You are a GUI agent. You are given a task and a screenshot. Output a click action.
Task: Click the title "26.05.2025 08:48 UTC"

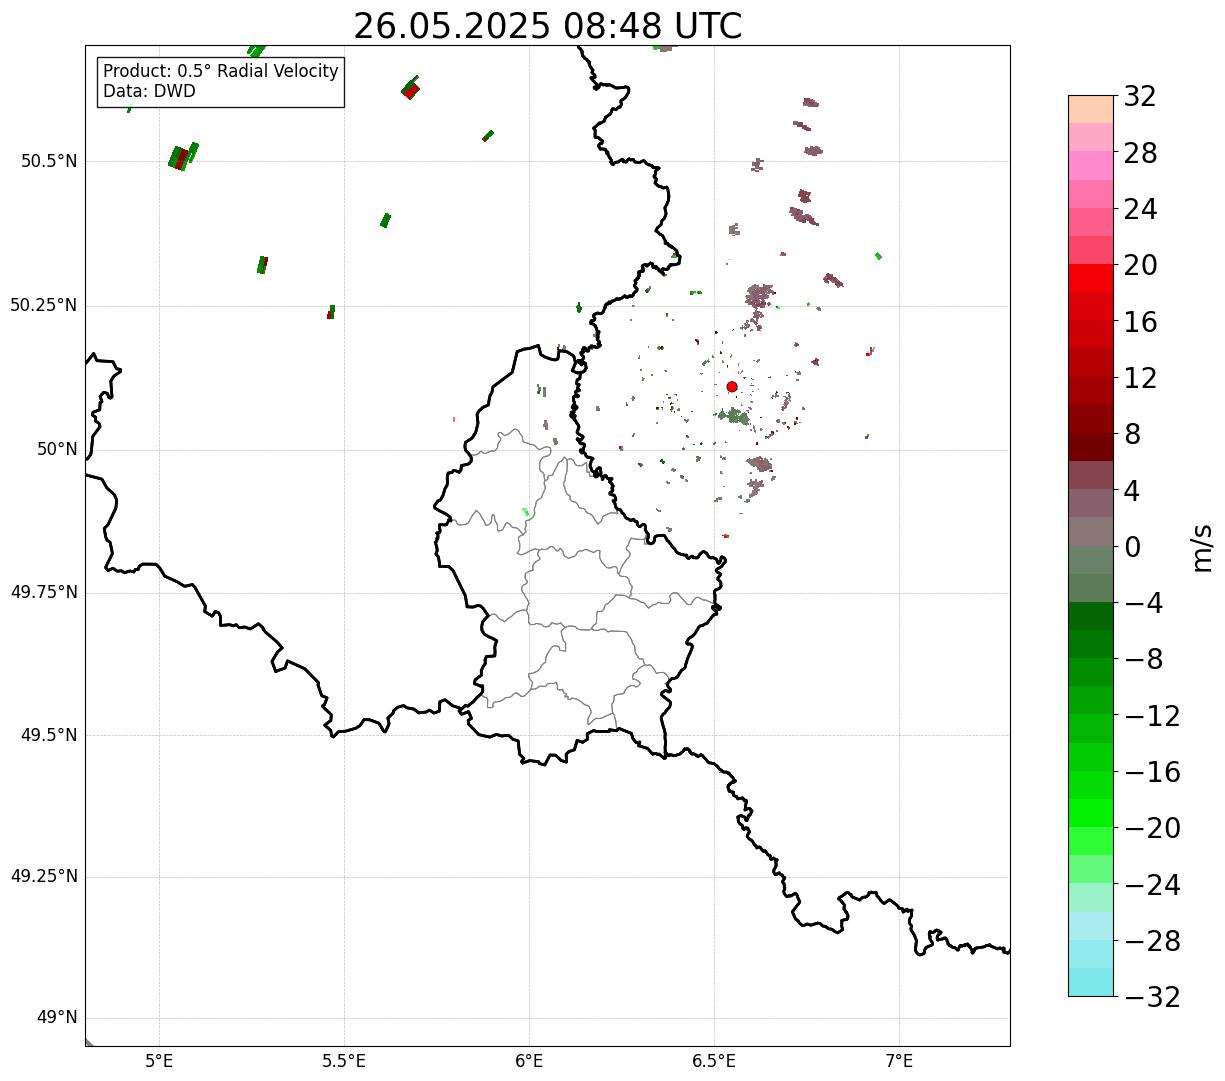[548, 26]
